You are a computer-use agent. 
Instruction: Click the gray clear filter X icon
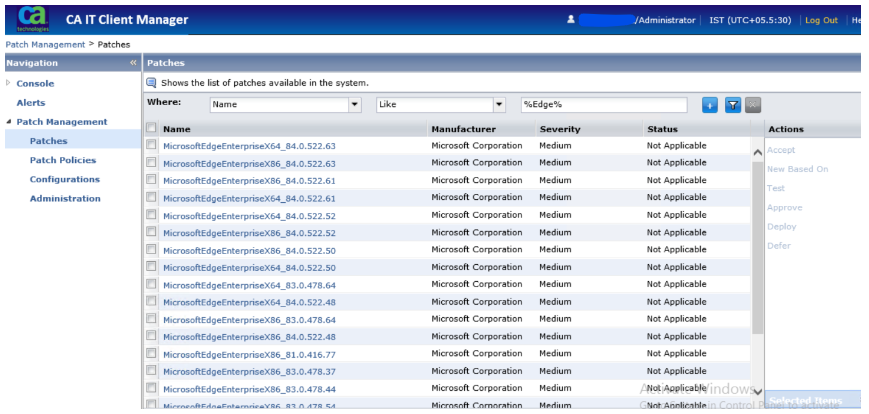[x=753, y=105]
